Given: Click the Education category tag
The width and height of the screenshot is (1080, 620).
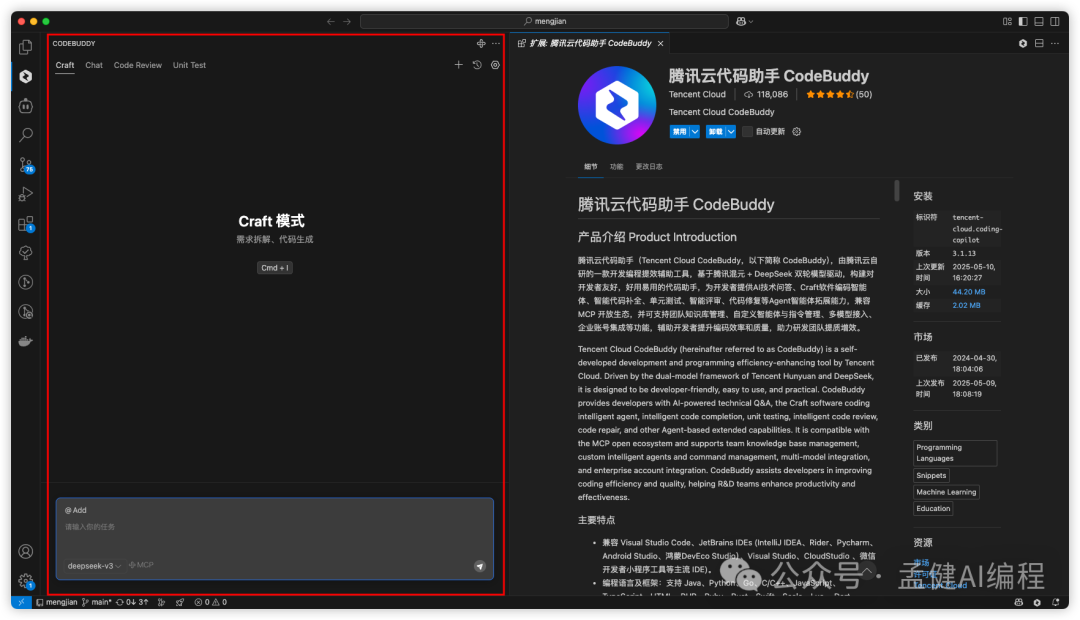Looking at the screenshot, I should pyautogui.click(x=933, y=508).
